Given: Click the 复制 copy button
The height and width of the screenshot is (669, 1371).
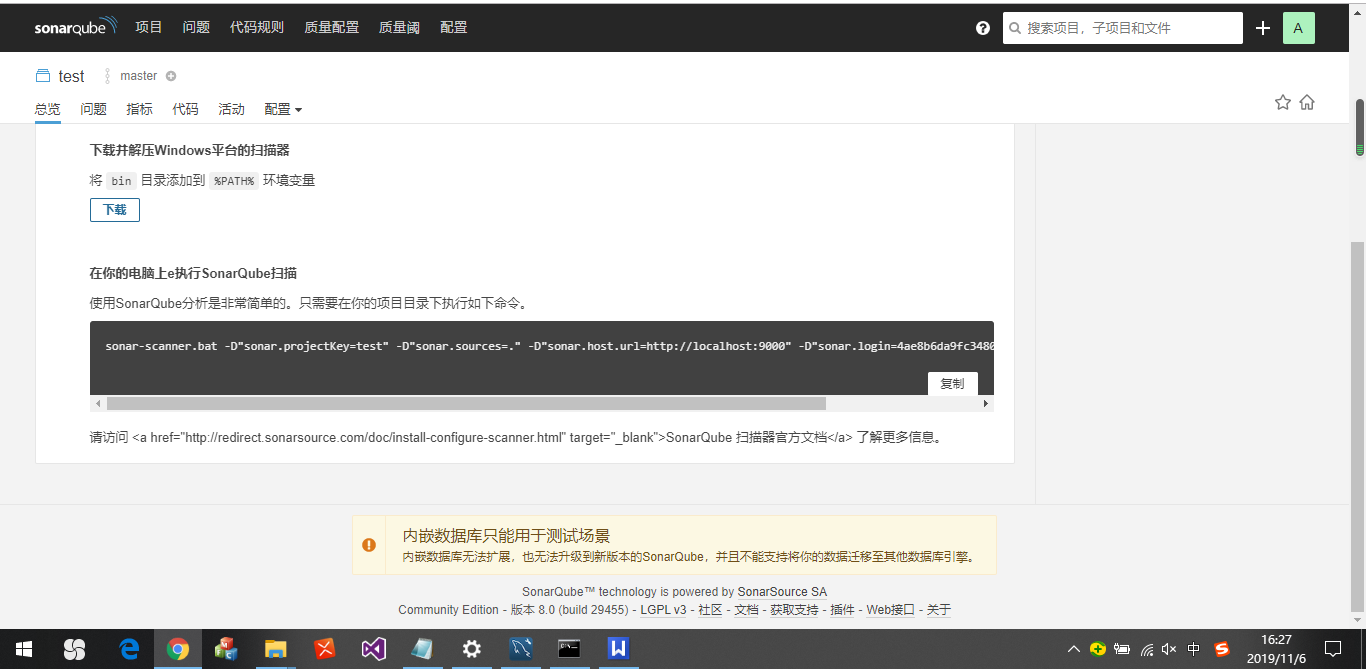Looking at the screenshot, I should tap(953, 383).
